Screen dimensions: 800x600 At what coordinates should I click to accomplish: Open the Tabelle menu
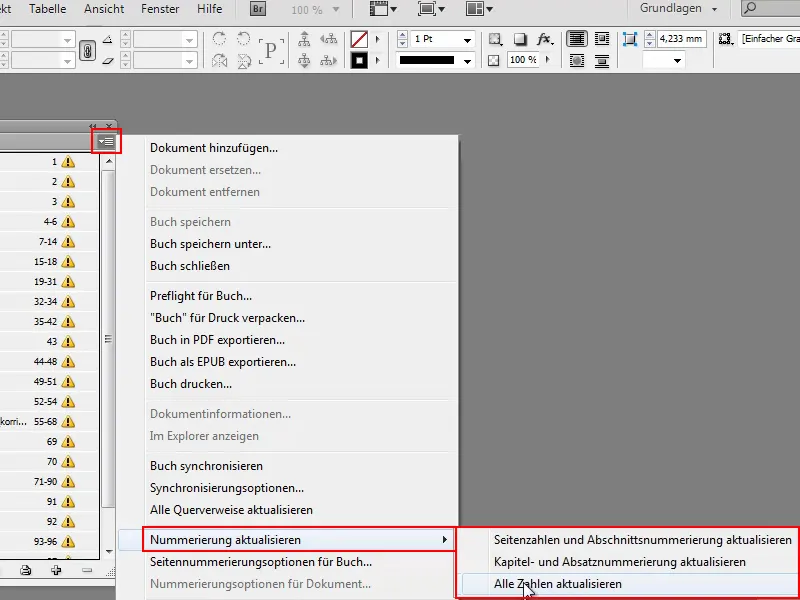click(x=47, y=9)
